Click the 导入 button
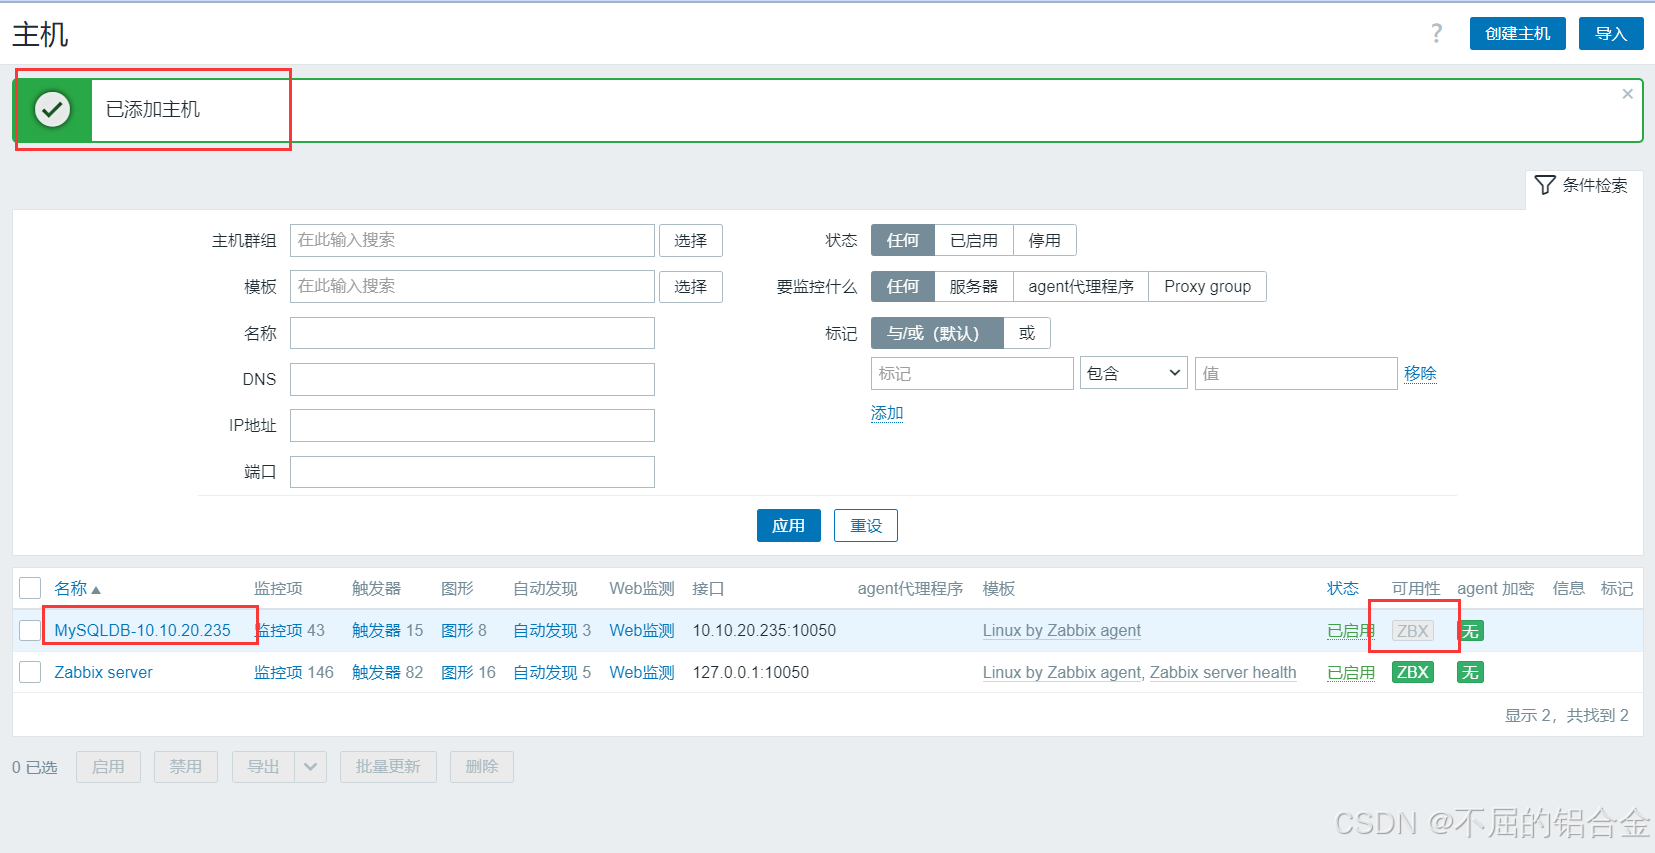This screenshot has height=853, width=1655. point(1611,33)
